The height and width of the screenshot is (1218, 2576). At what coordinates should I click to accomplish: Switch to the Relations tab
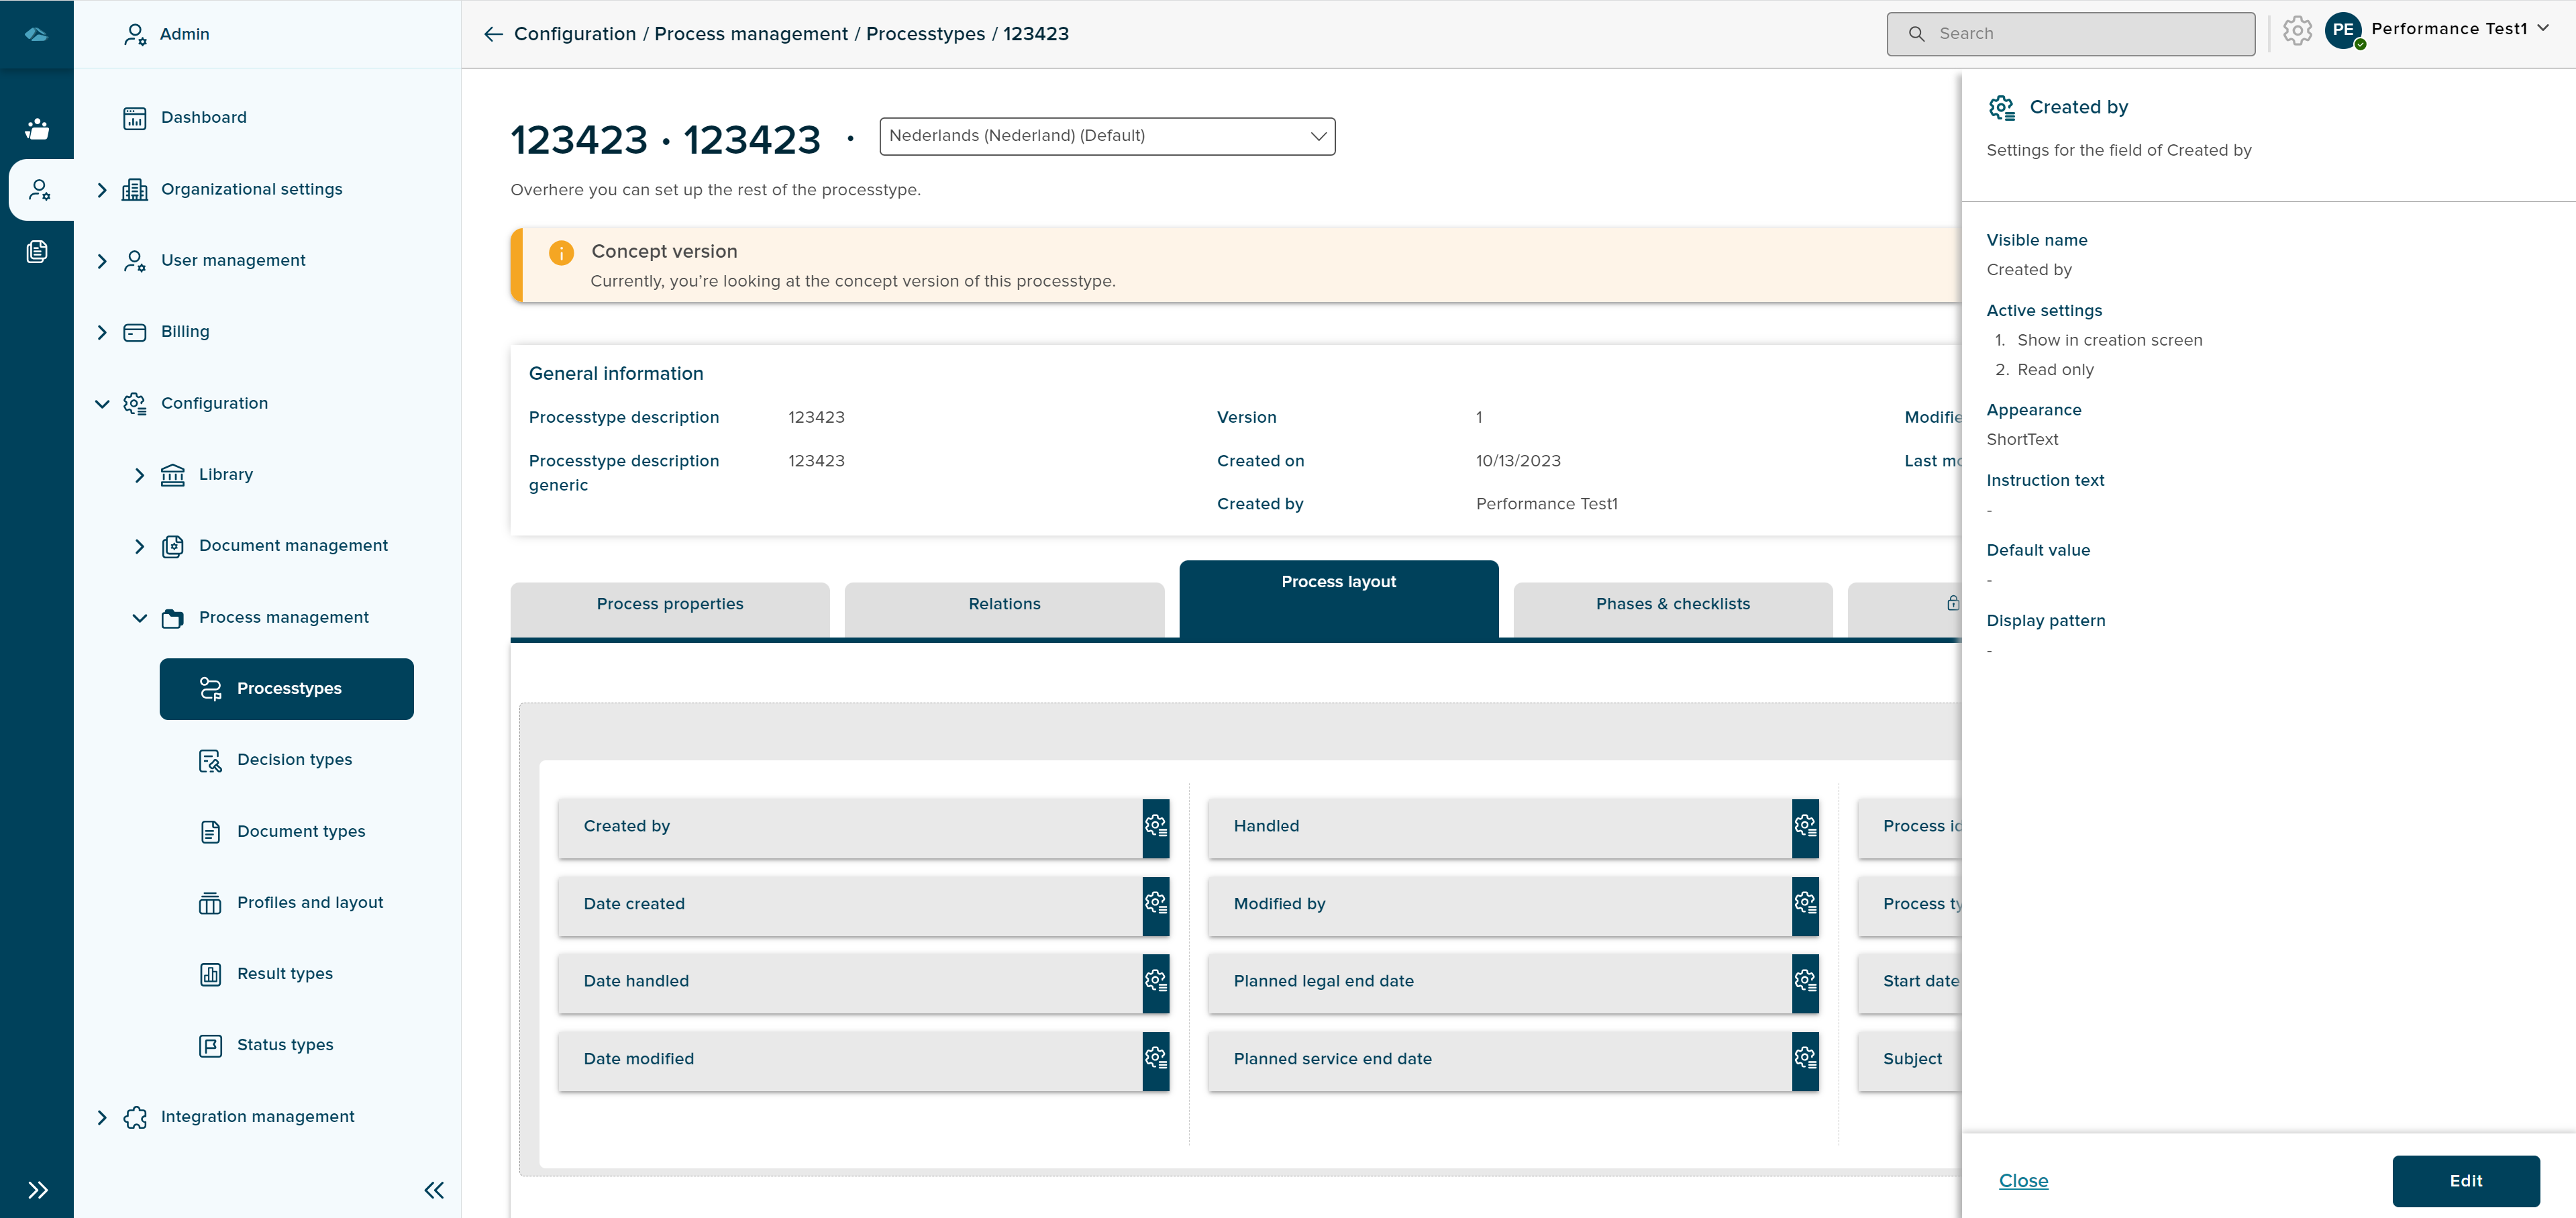click(x=1004, y=605)
